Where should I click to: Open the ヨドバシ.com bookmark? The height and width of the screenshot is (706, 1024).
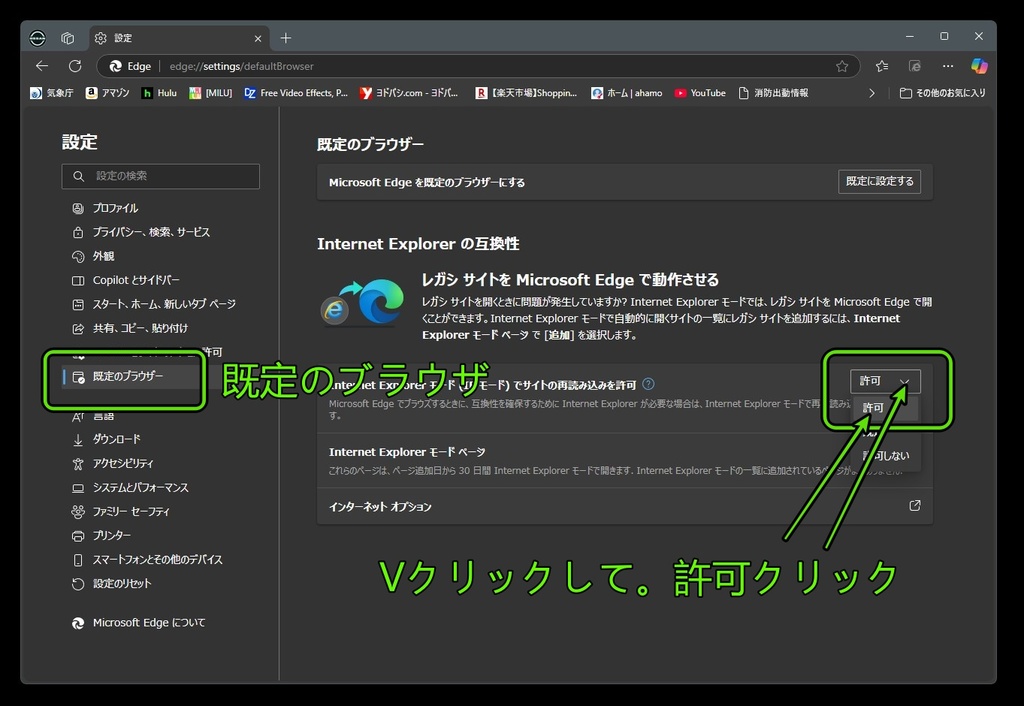[x=409, y=93]
